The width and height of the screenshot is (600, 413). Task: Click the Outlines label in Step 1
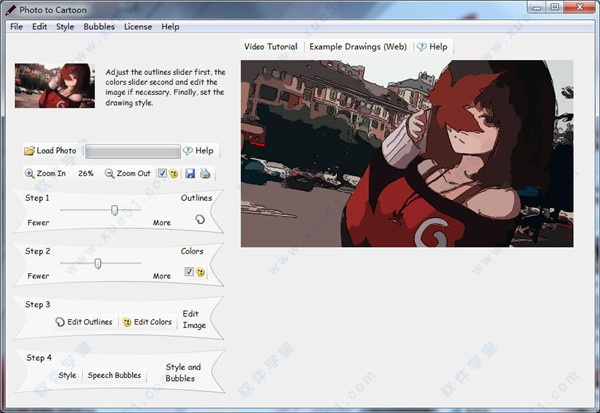196,198
